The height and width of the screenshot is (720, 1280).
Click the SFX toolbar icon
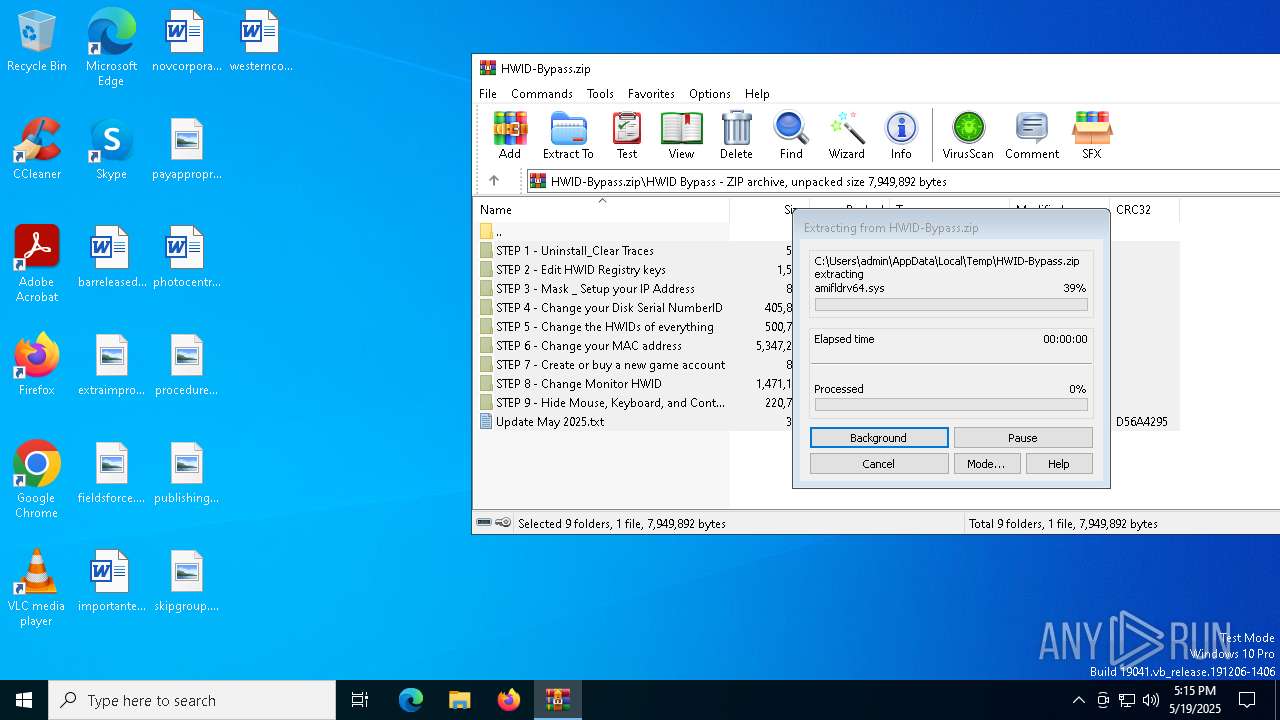point(1091,135)
